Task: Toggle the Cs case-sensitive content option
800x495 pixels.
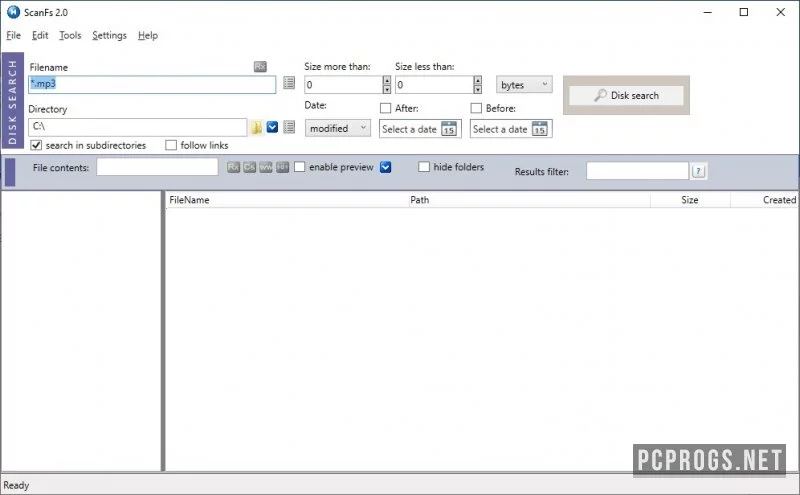Action: [x=249, y=167]
